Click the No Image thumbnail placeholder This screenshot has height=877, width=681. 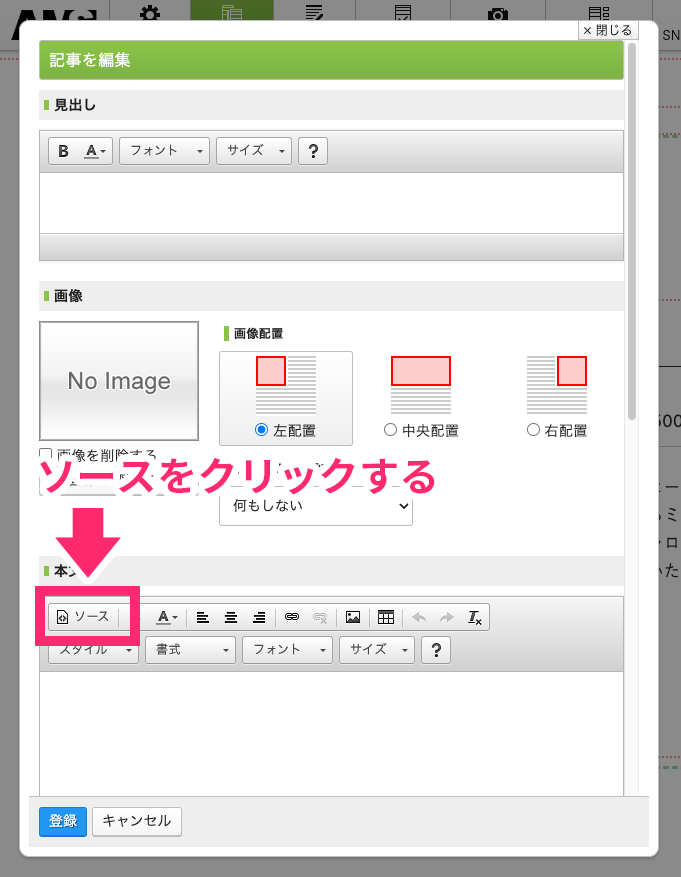point(119,381)
